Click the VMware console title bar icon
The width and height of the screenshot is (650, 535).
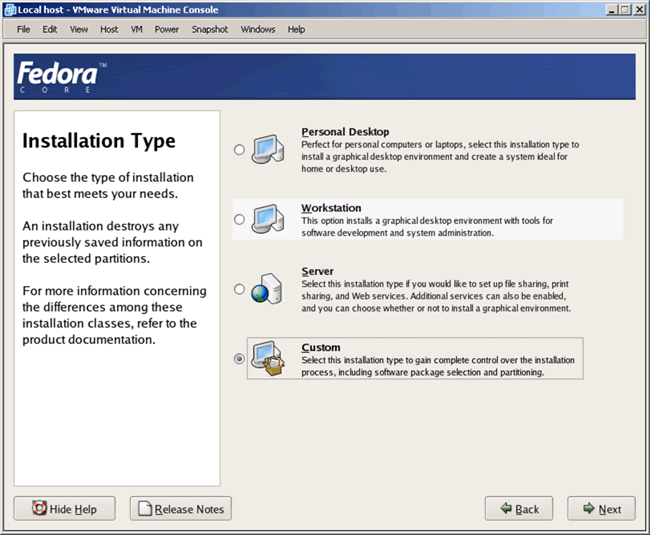point(9,9)
